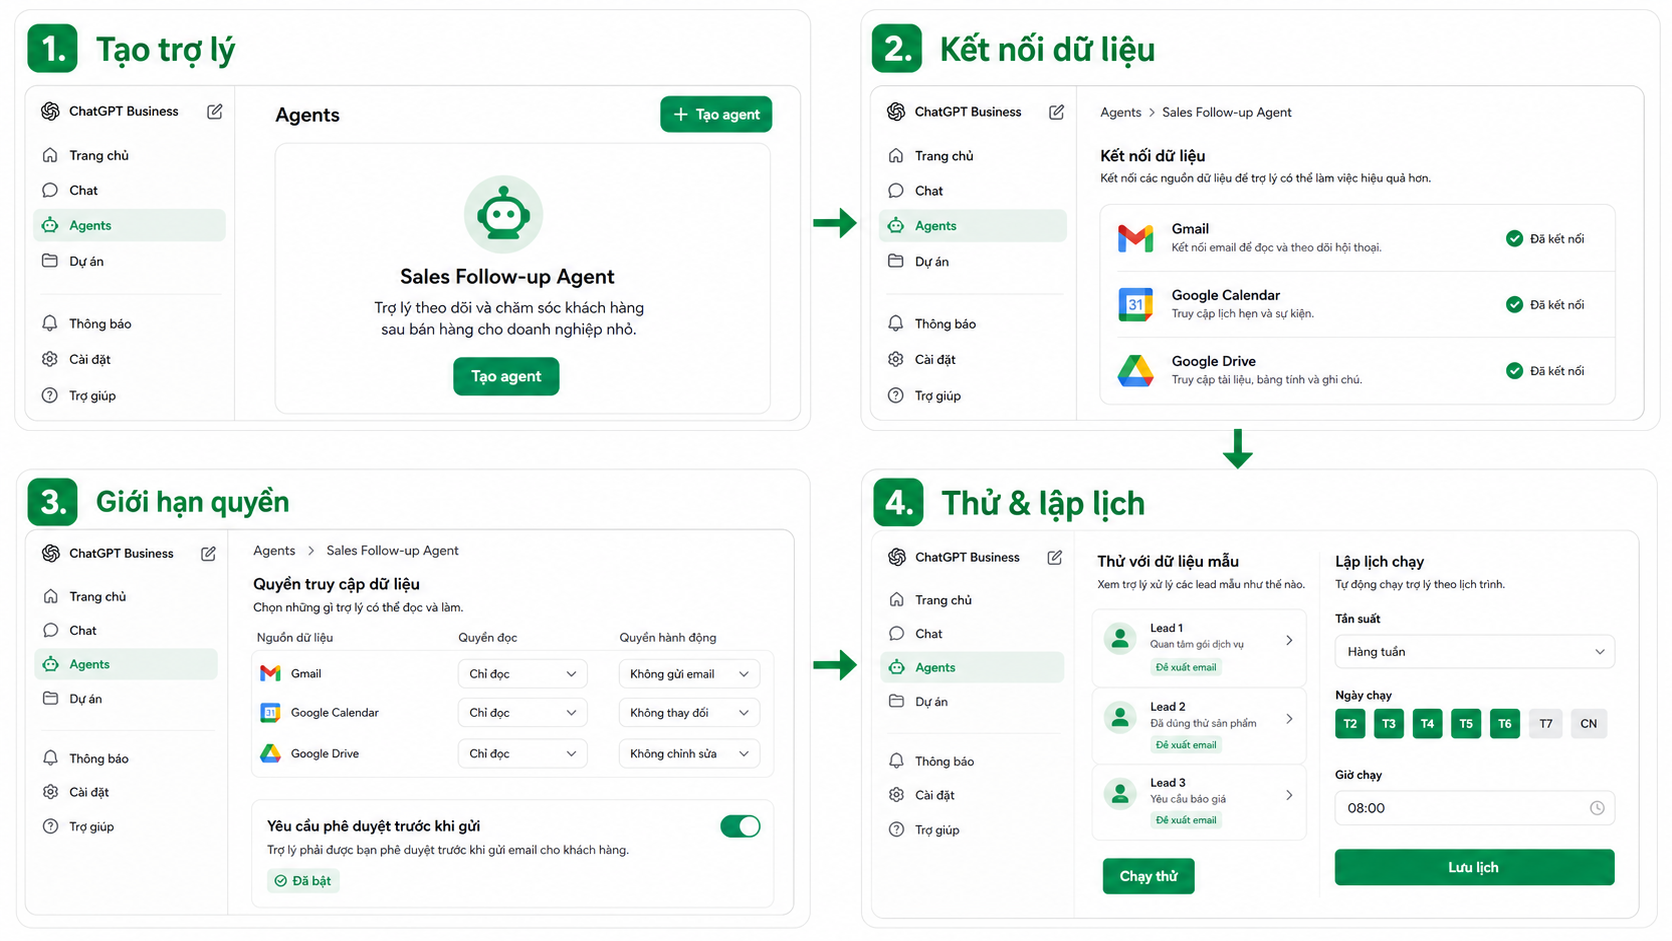Click the ChatGPT logo in the Kết nối dữ liệu panel
Viewport: 1672px width, 941px height.
pos(896,112)
